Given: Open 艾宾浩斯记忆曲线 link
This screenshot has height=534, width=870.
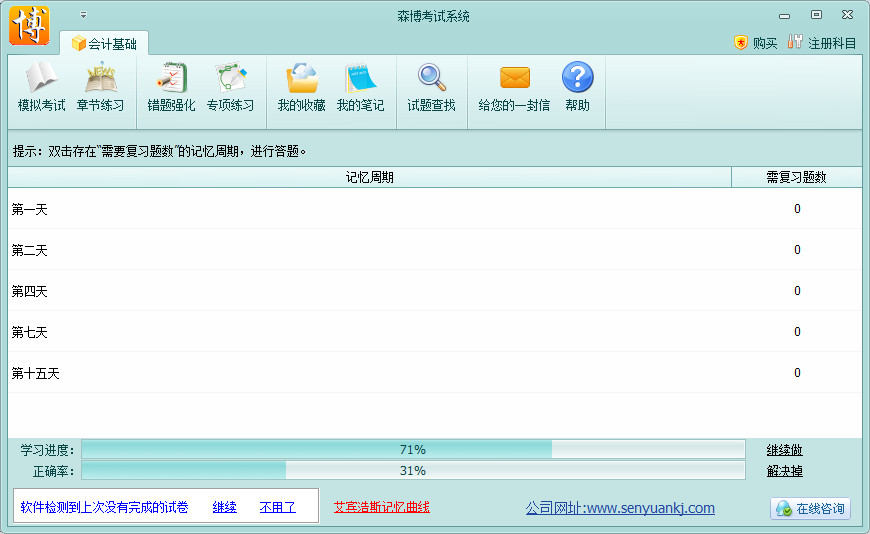Looking at the screenshot, I should point(381,507).
